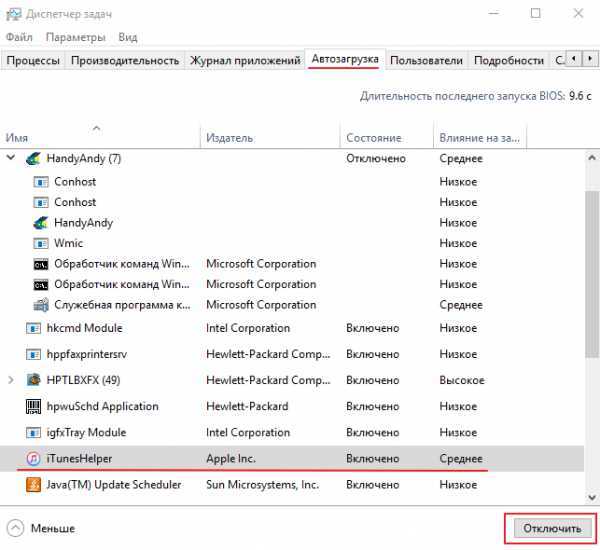Click the hpwuSchd Application barcode icon
Screen dimensions: 600x550
coord(33,406)
